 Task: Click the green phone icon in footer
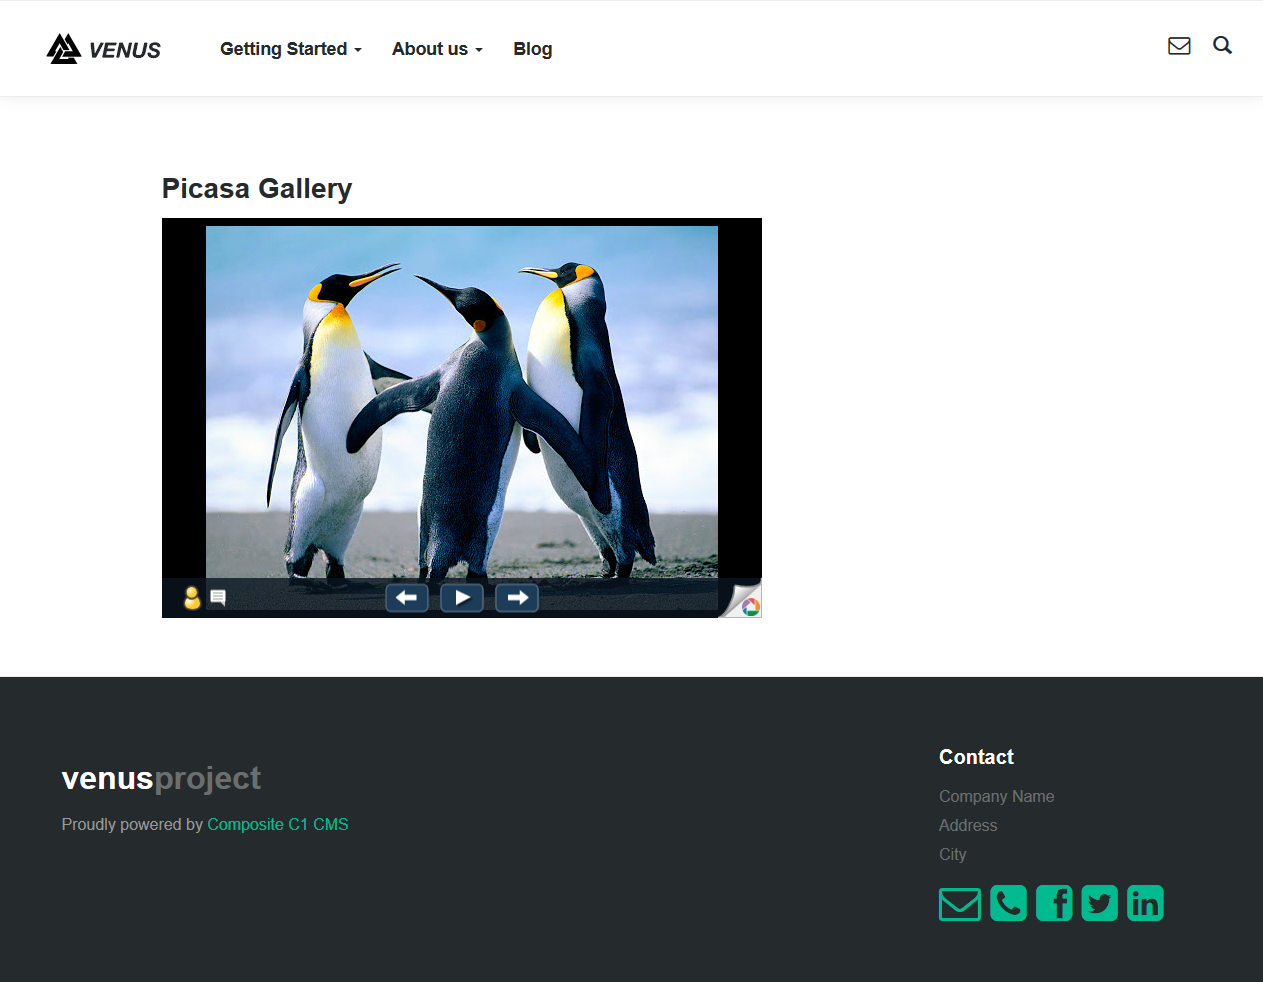(x=1008, y=904)
